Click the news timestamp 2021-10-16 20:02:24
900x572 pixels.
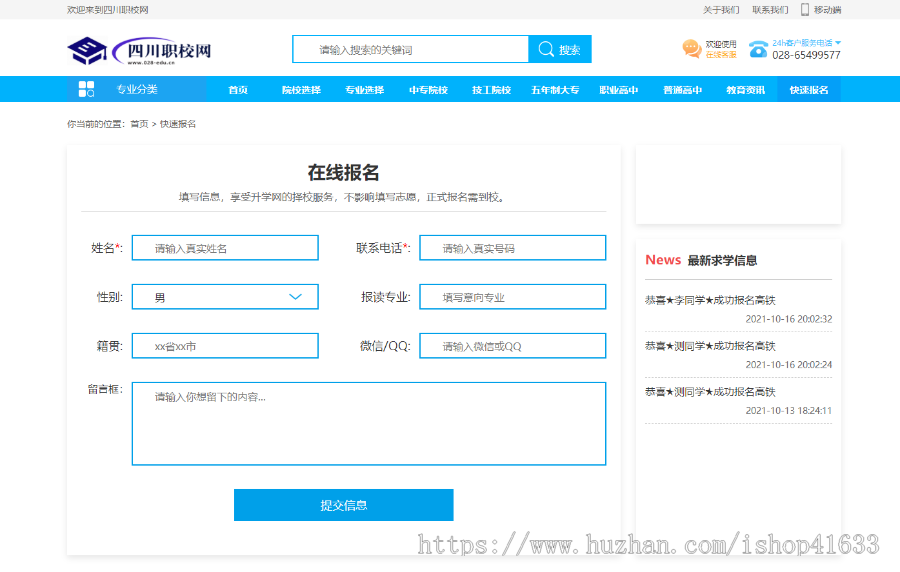(x=789, y=364)
